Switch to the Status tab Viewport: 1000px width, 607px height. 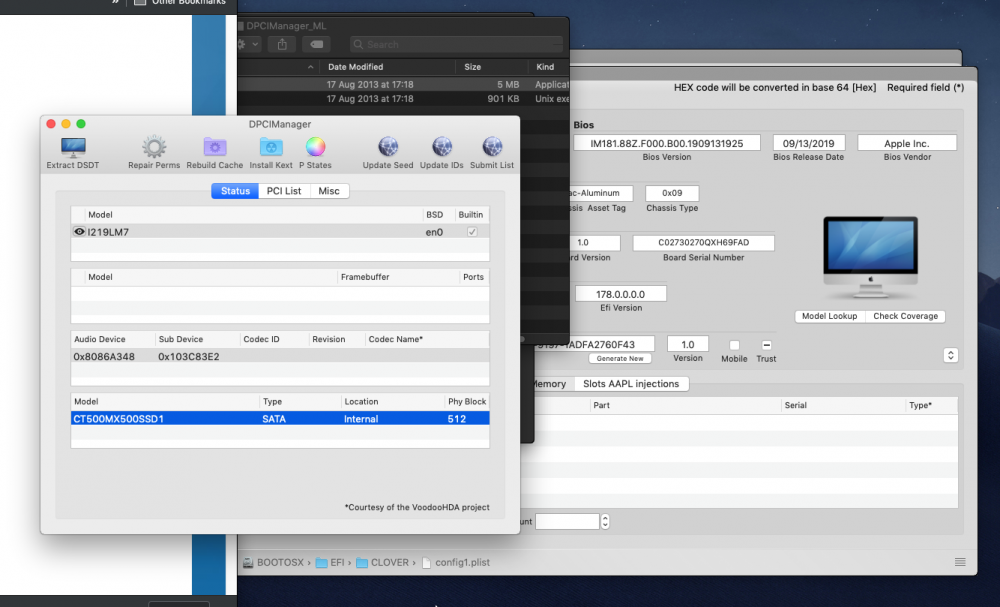(235, 191)
